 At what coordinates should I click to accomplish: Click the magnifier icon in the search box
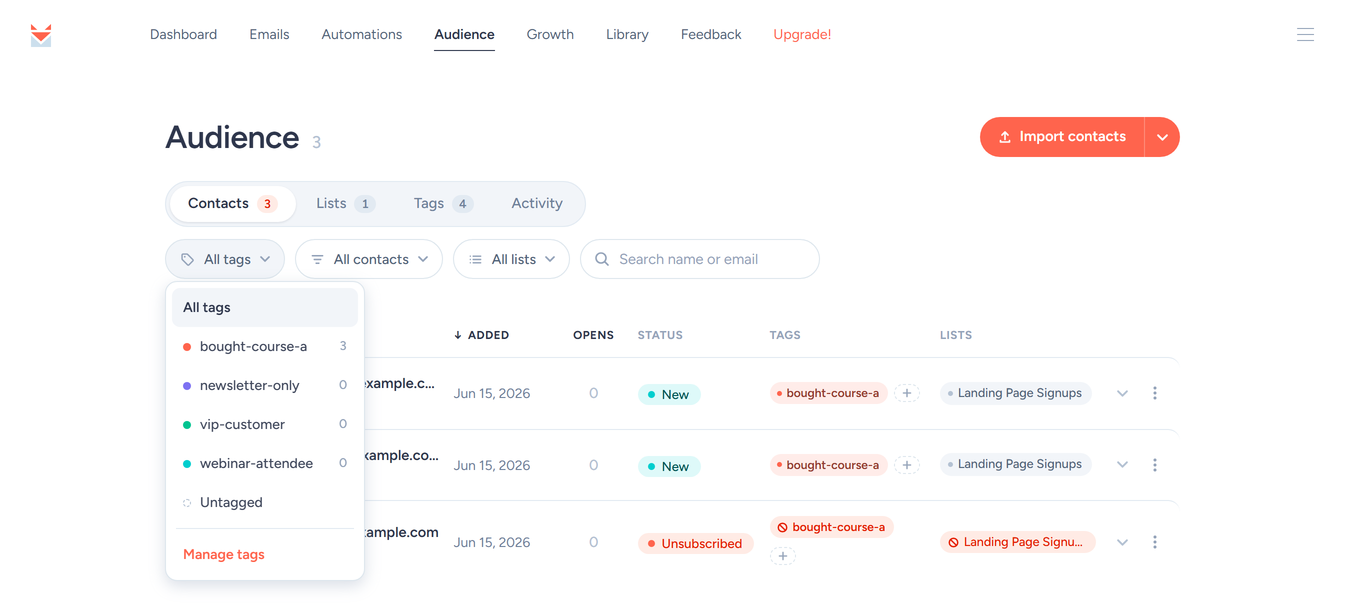click(602, 259)
